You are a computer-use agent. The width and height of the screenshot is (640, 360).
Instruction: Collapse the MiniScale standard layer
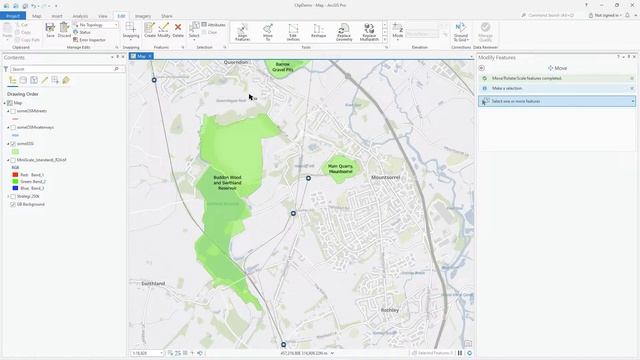pyautogui.click(x=8, y=160)
